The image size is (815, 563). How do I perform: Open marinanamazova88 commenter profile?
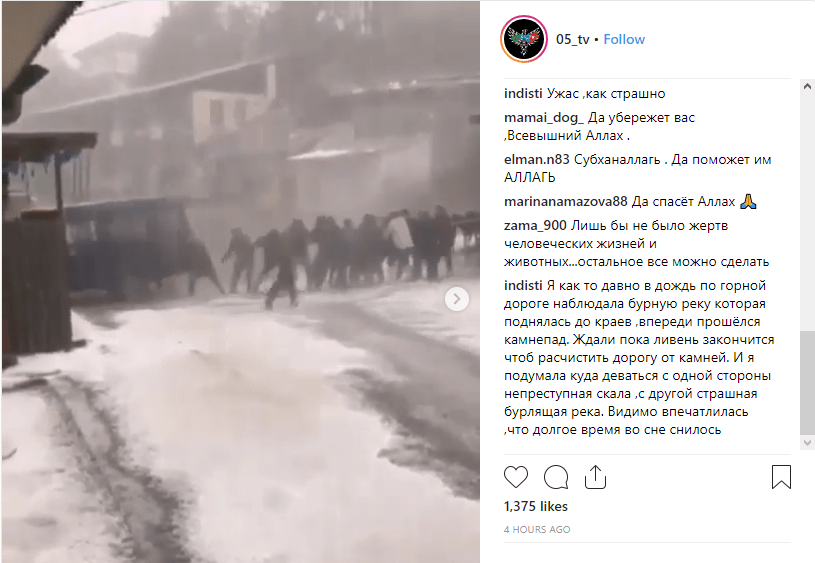tap(566, 202)
